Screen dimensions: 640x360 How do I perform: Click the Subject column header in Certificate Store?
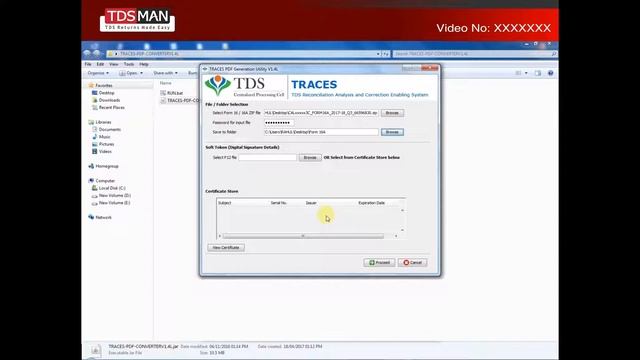(x=225, y=203)
